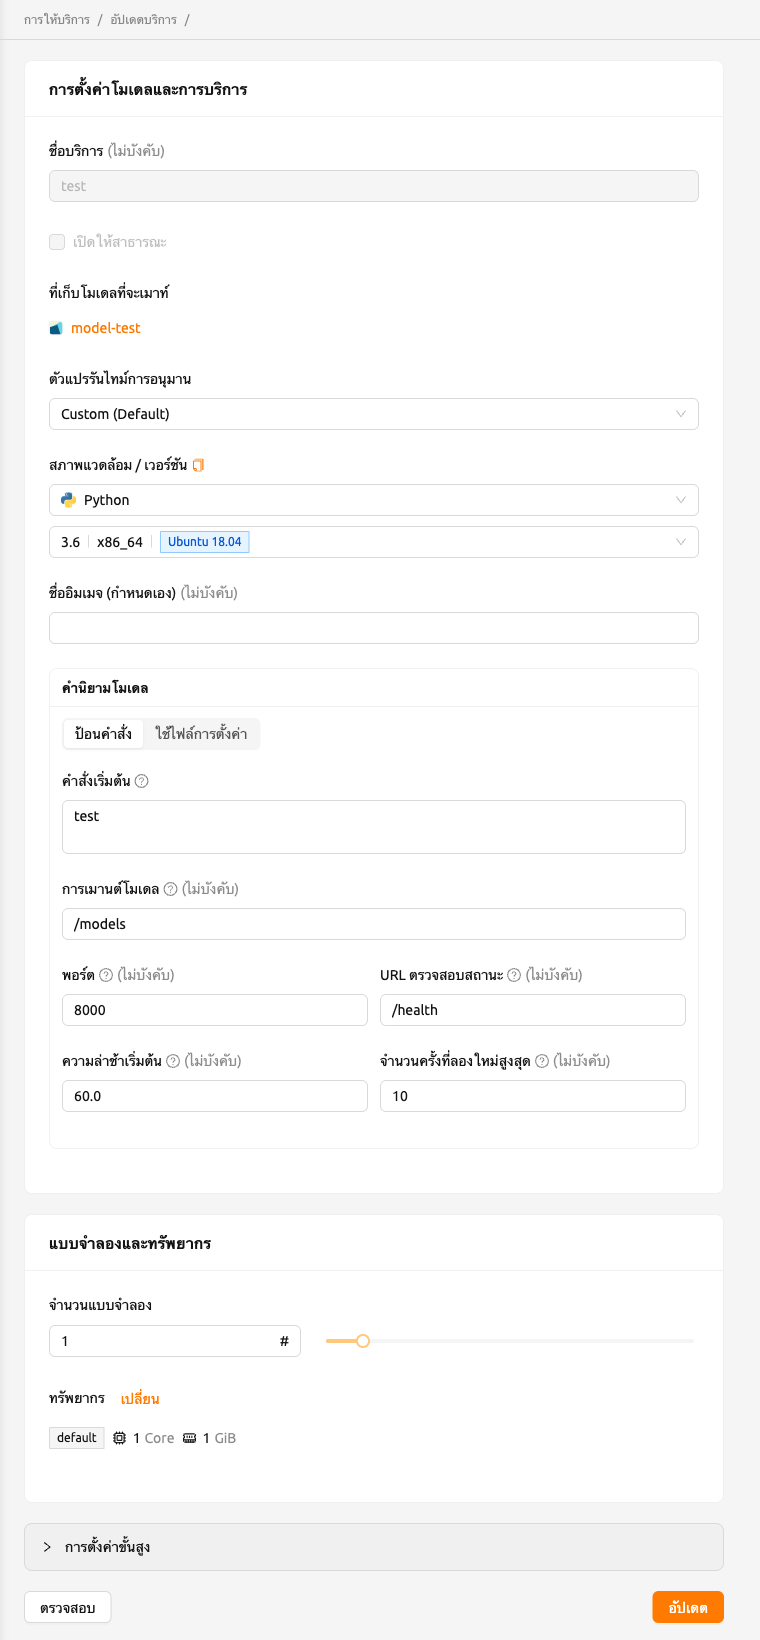Click help icon next to การเมานต์โมเดล
760x1640 pixels.
pyautogui.click(x=170, y=889)
